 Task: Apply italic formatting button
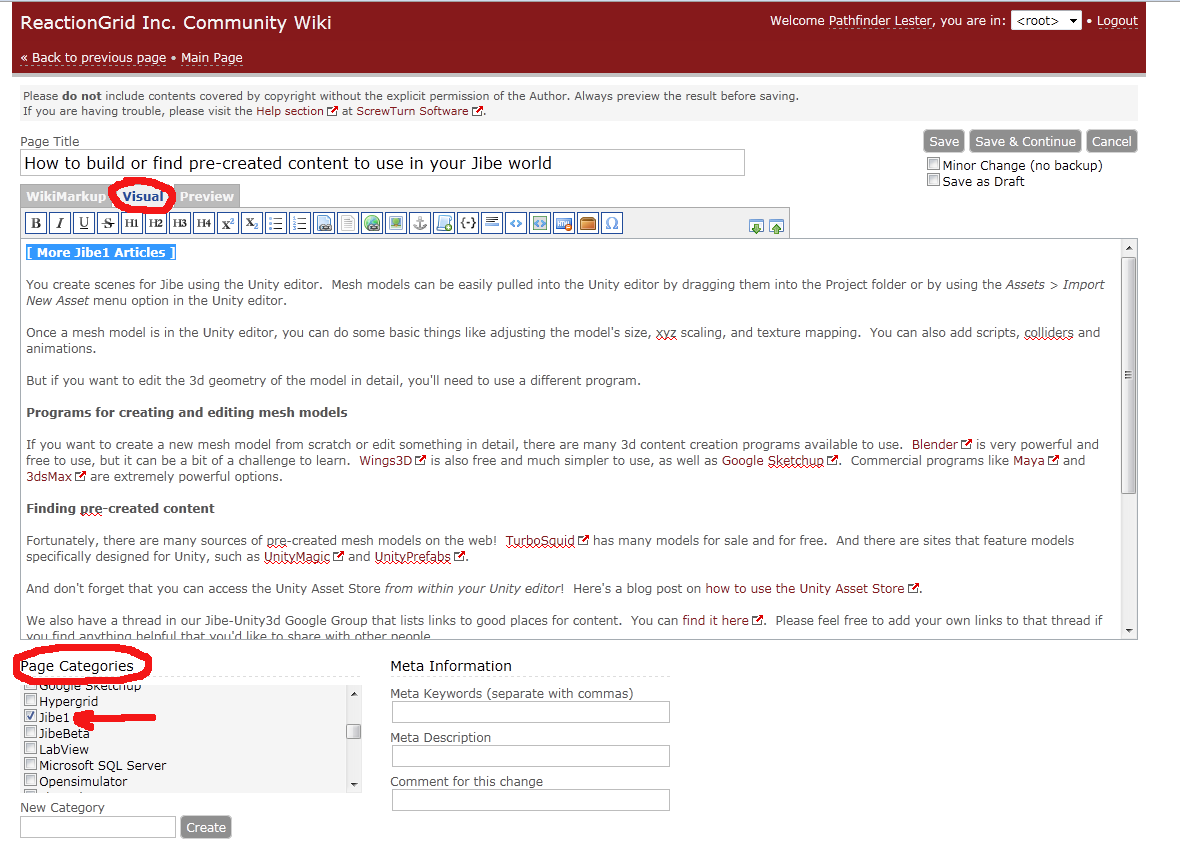pos(60,223)
